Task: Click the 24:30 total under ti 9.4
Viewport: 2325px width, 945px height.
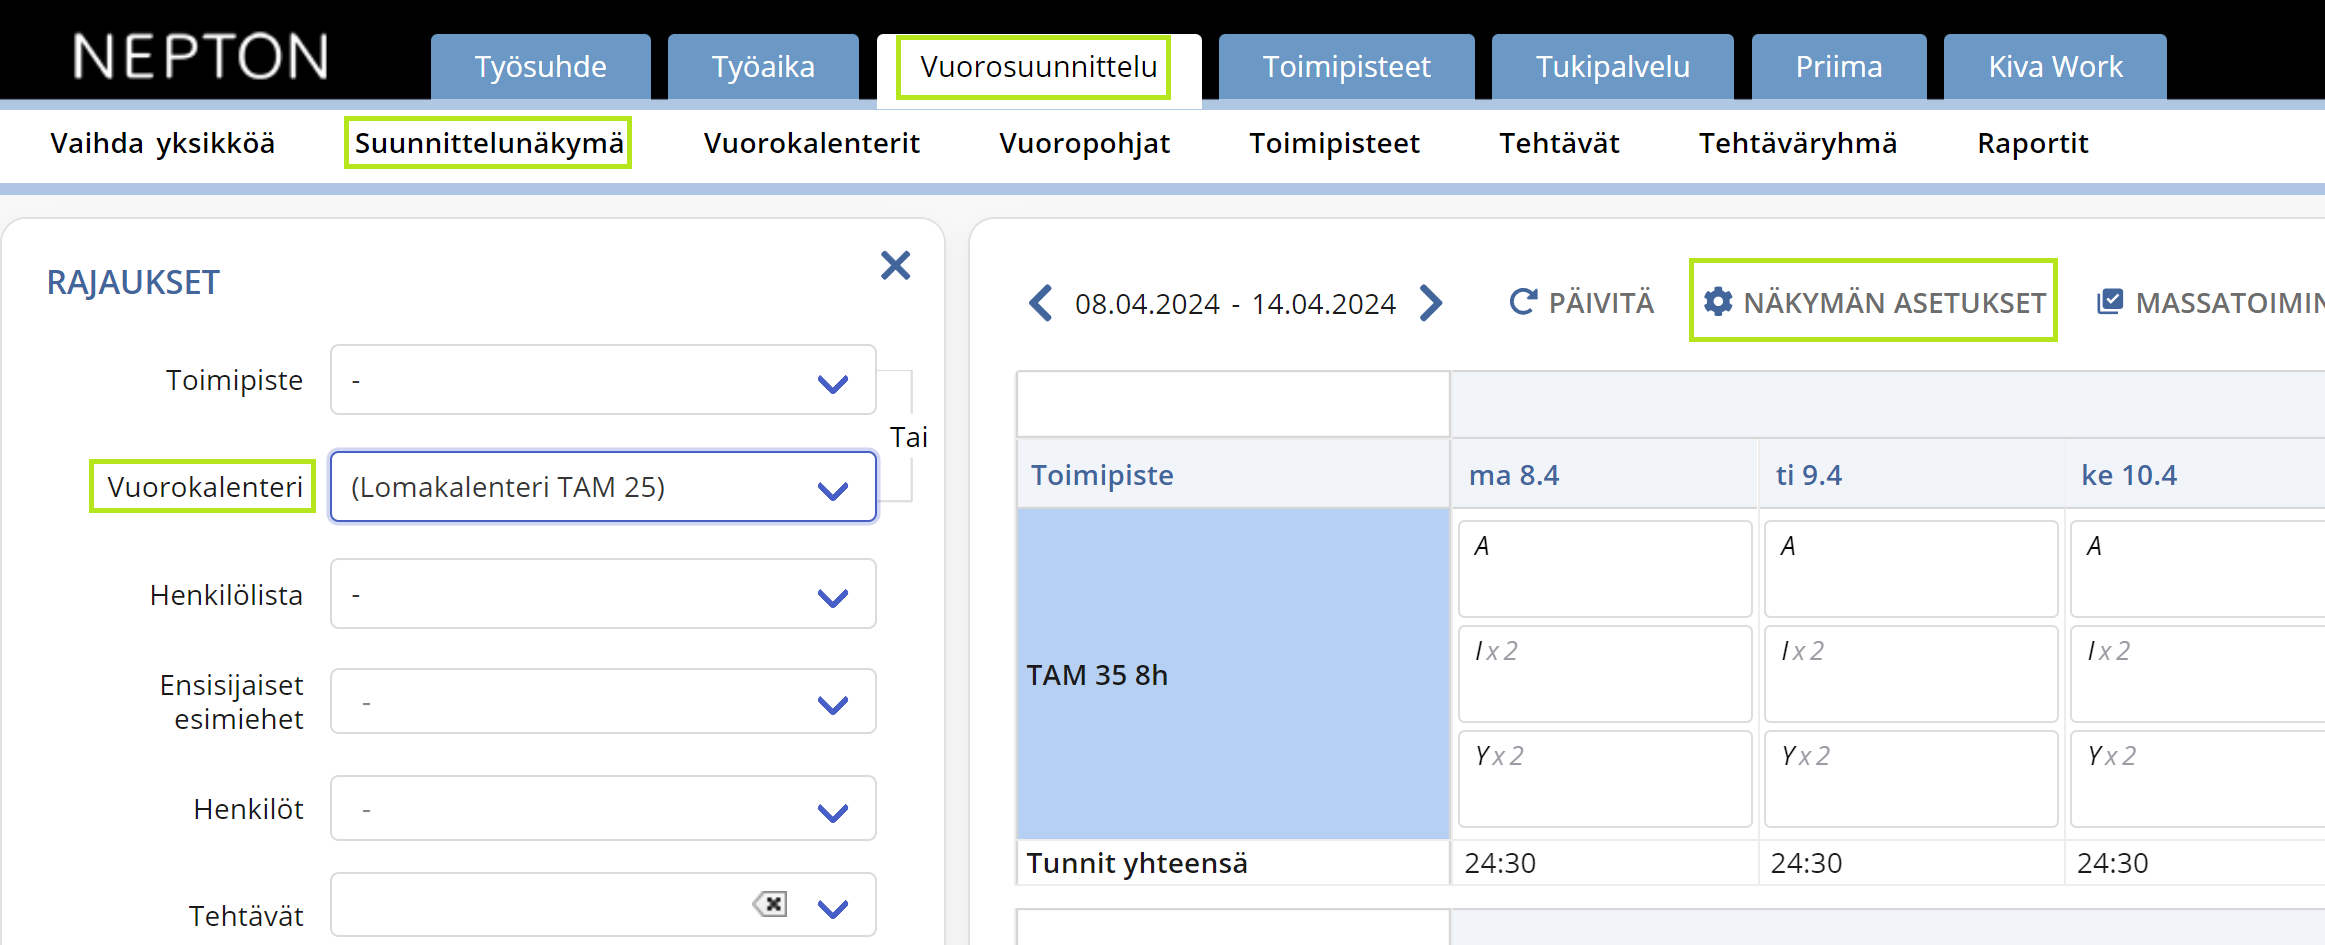Action: point(1806,863)
